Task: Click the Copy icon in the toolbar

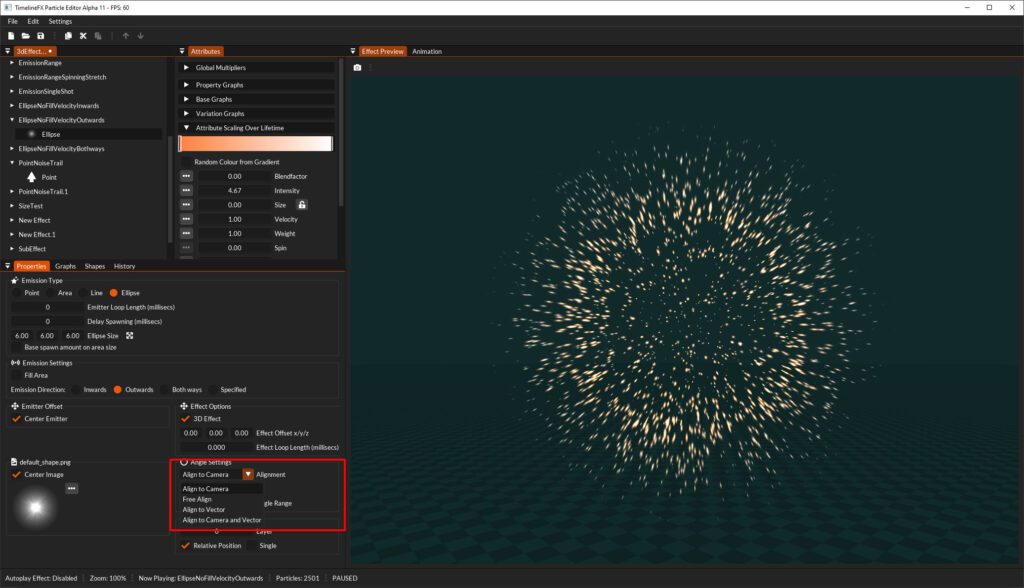Action: point(68,35)
